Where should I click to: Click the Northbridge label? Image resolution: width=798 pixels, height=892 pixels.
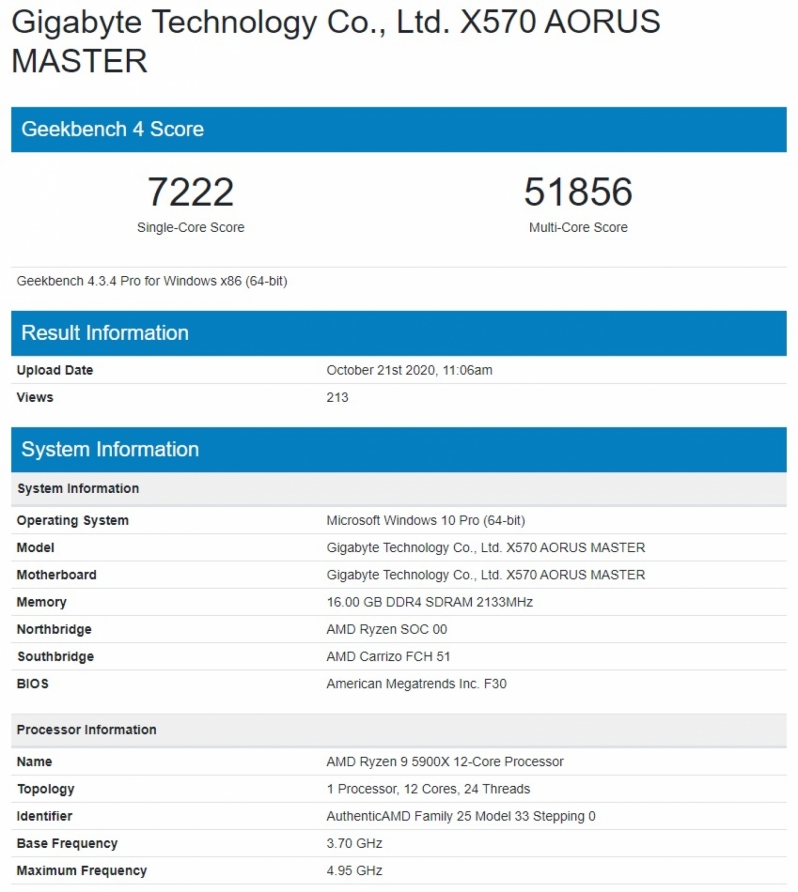[x=54, y=630]
